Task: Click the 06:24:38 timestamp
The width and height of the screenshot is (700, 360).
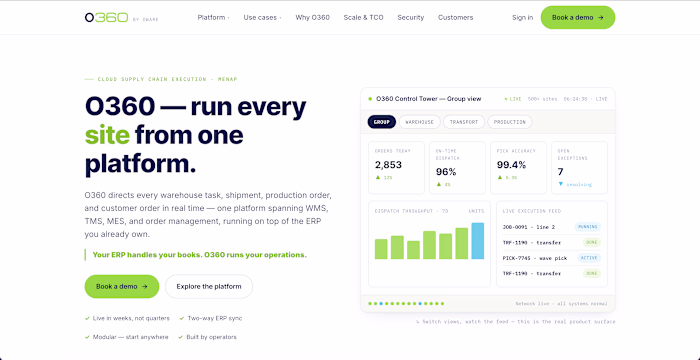Action: (575, 99)
